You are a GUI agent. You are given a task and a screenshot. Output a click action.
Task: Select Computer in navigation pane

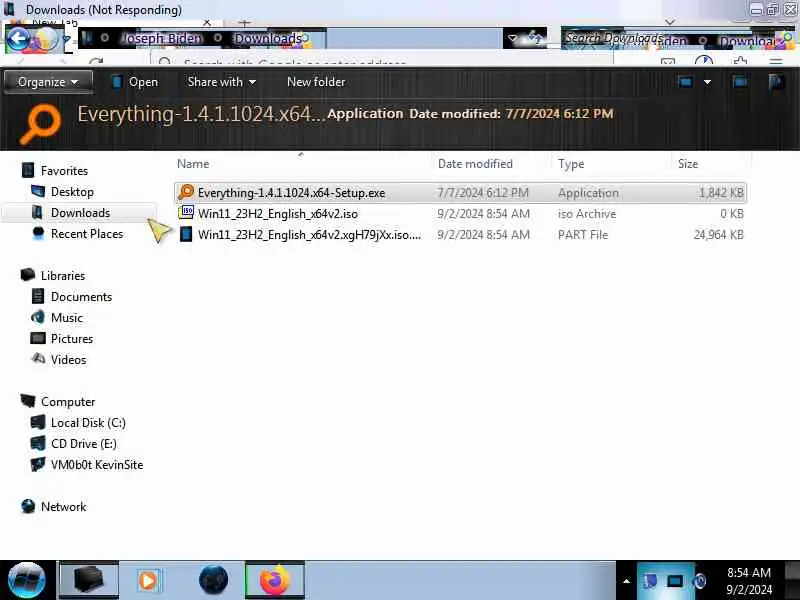coord(68,402)
